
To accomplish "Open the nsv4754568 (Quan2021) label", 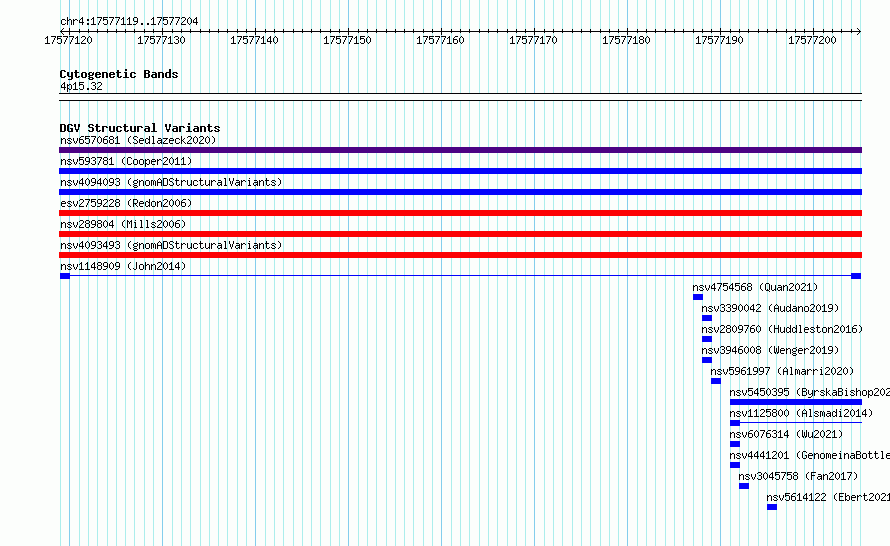I will coord(755,287).
